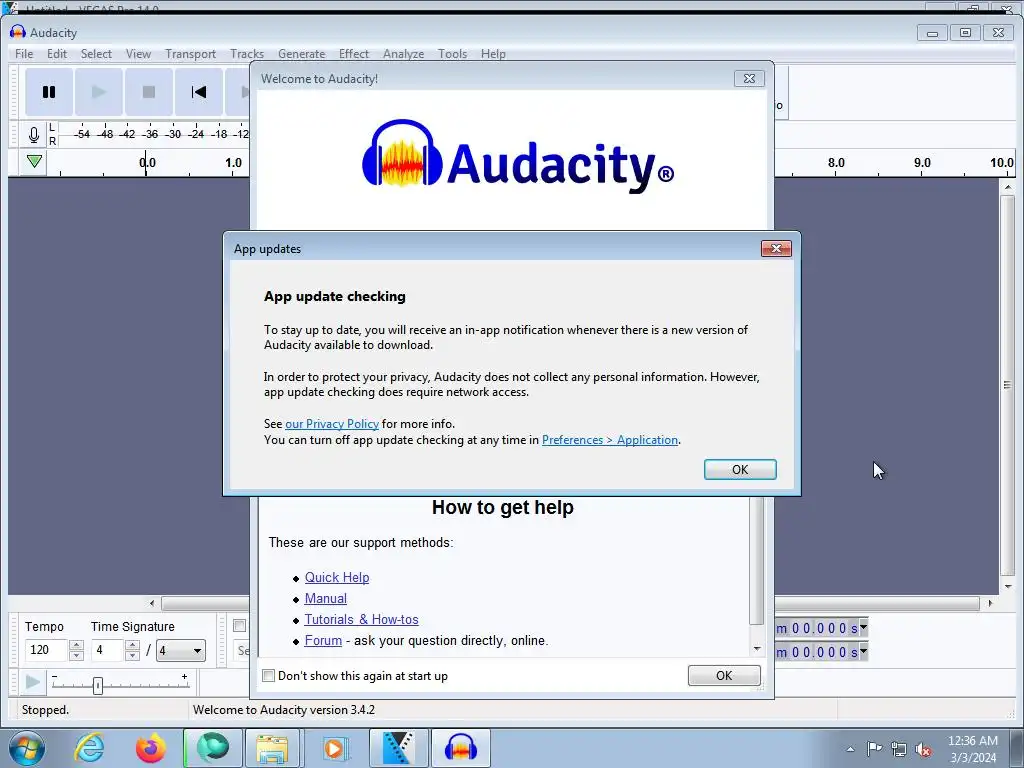Open the Select menu

[96, 54]
